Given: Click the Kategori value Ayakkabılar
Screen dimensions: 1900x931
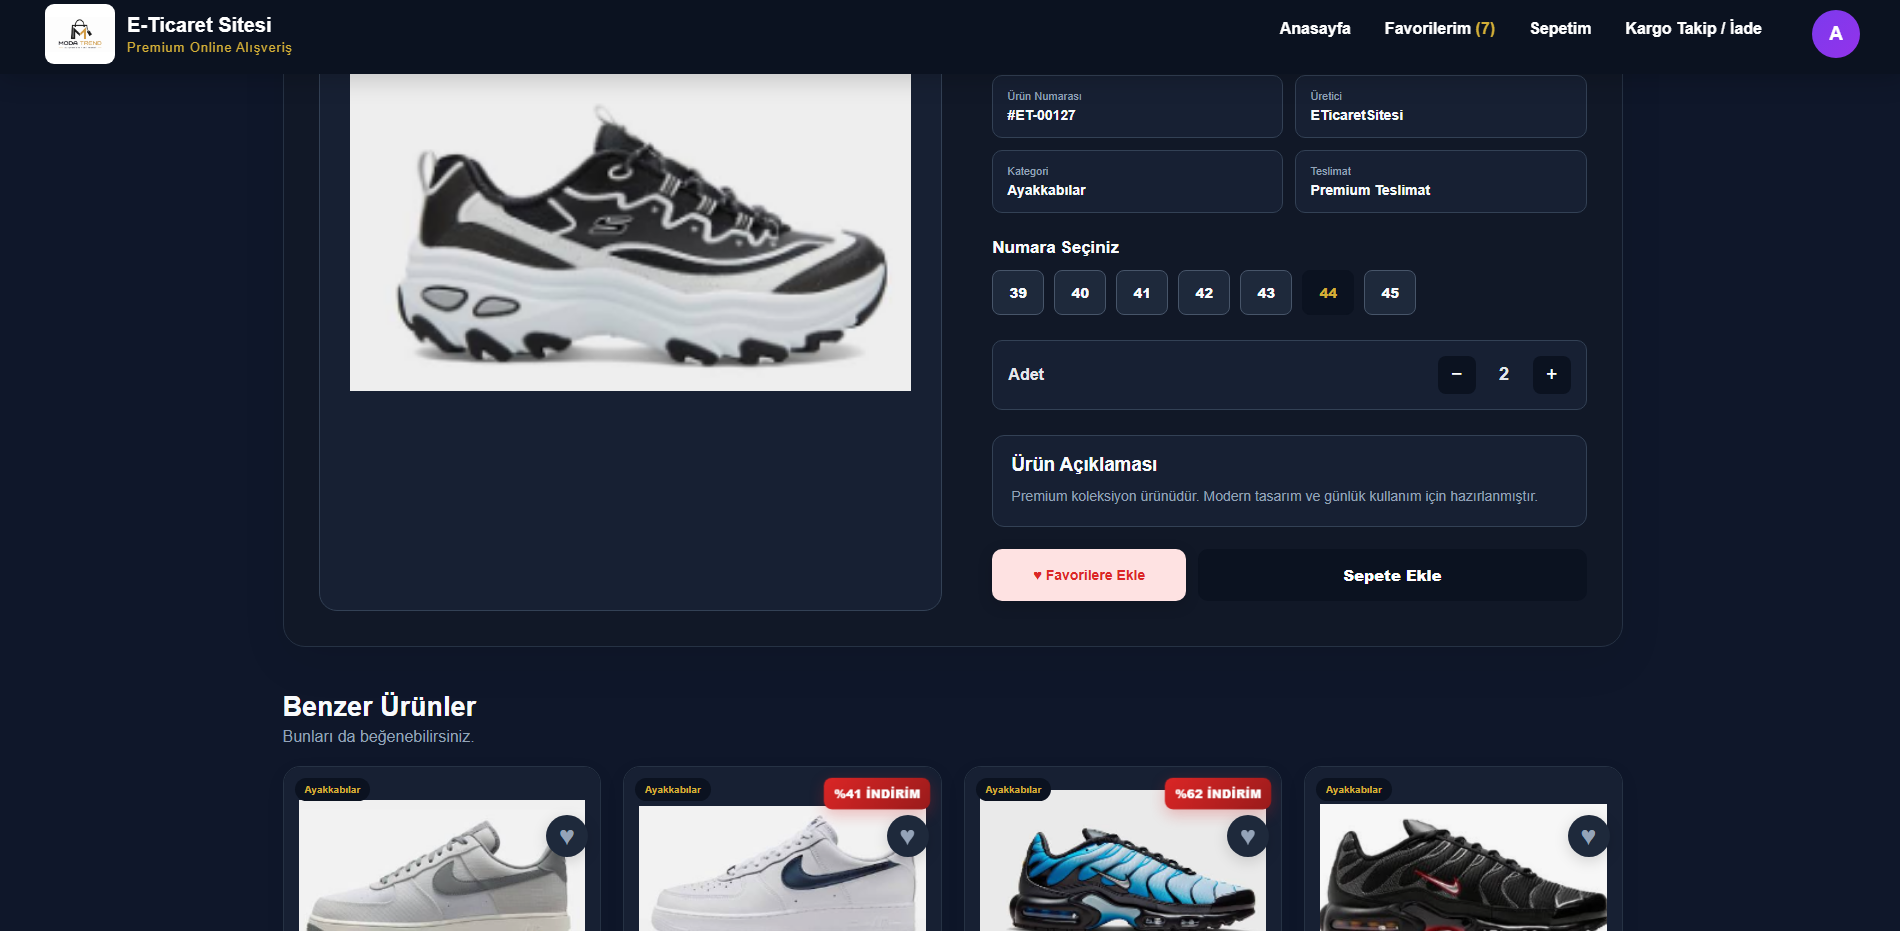Looking at the screenshot, I should 1046,190.
